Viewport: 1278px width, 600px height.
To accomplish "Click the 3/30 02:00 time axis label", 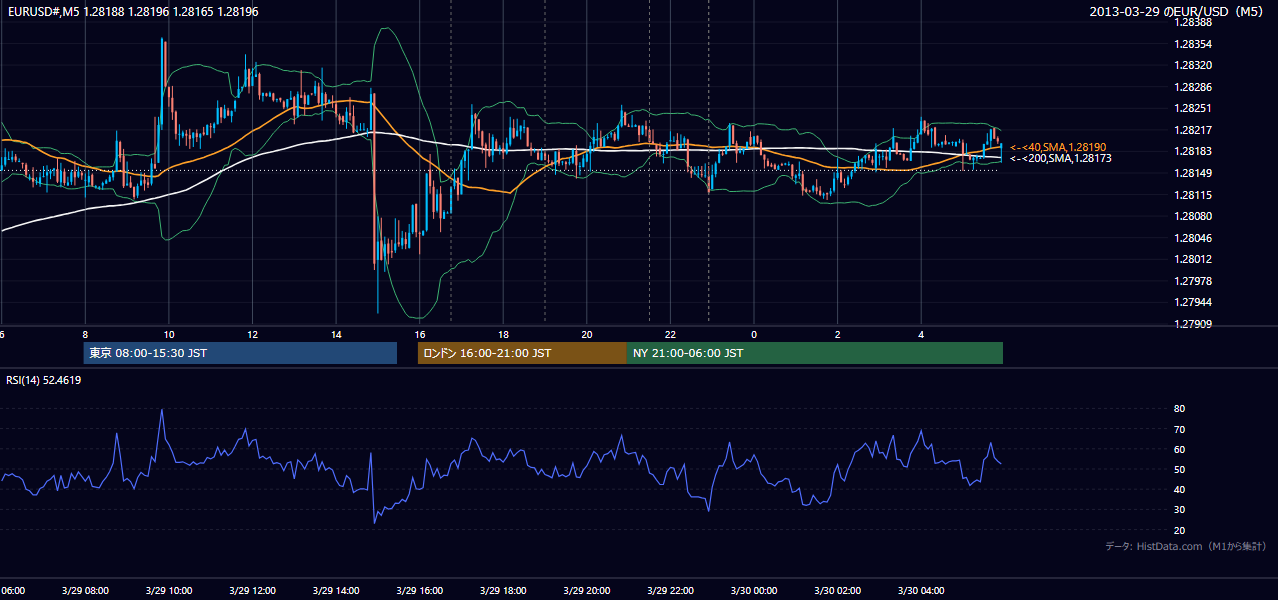I will 837,591.
